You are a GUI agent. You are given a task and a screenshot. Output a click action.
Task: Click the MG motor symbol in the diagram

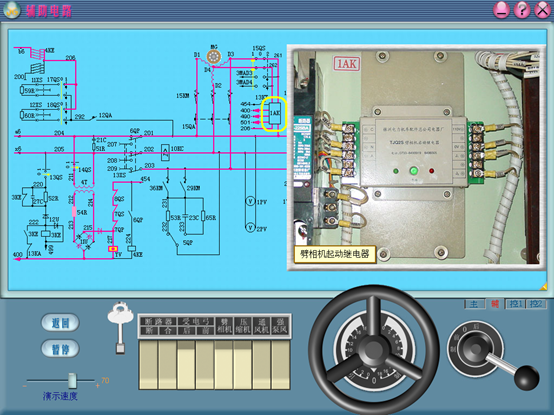(214, 56)
